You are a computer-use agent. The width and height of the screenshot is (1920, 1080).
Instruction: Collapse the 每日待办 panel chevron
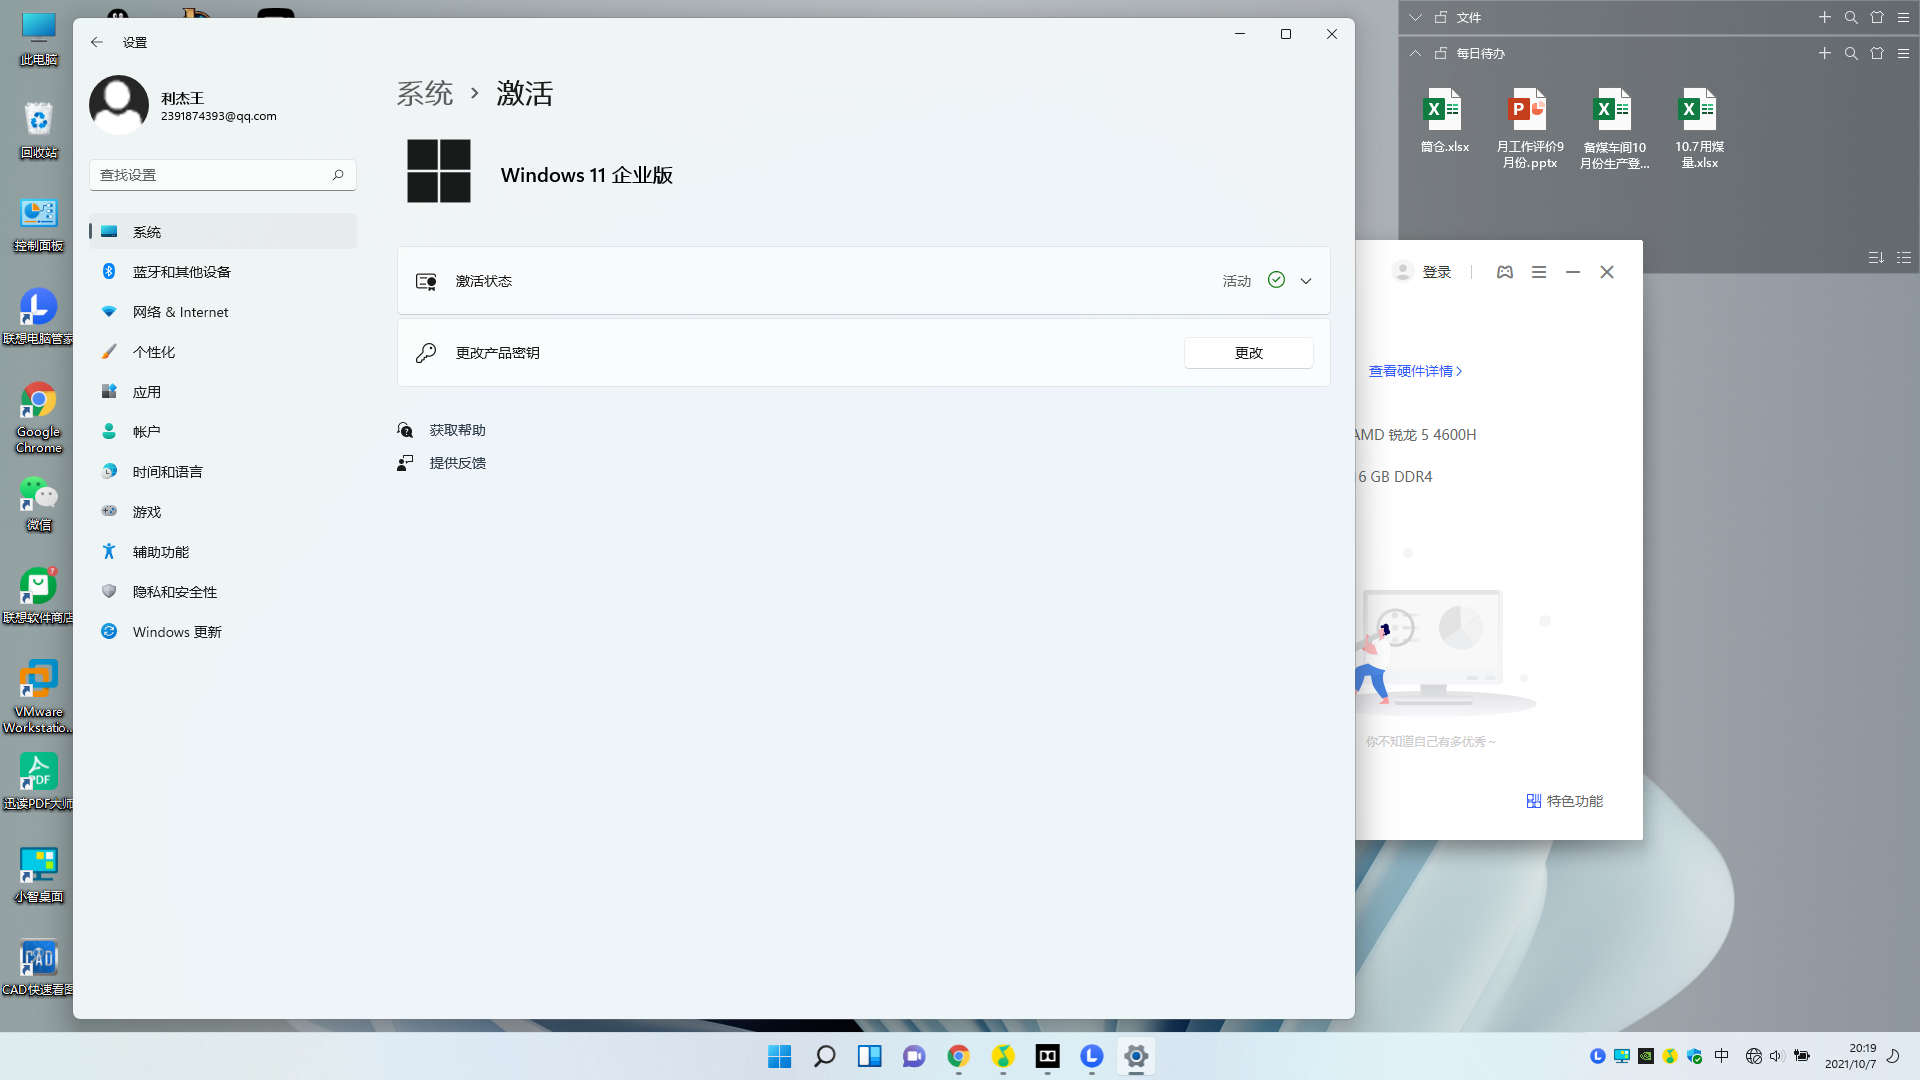click(1415, 53)
